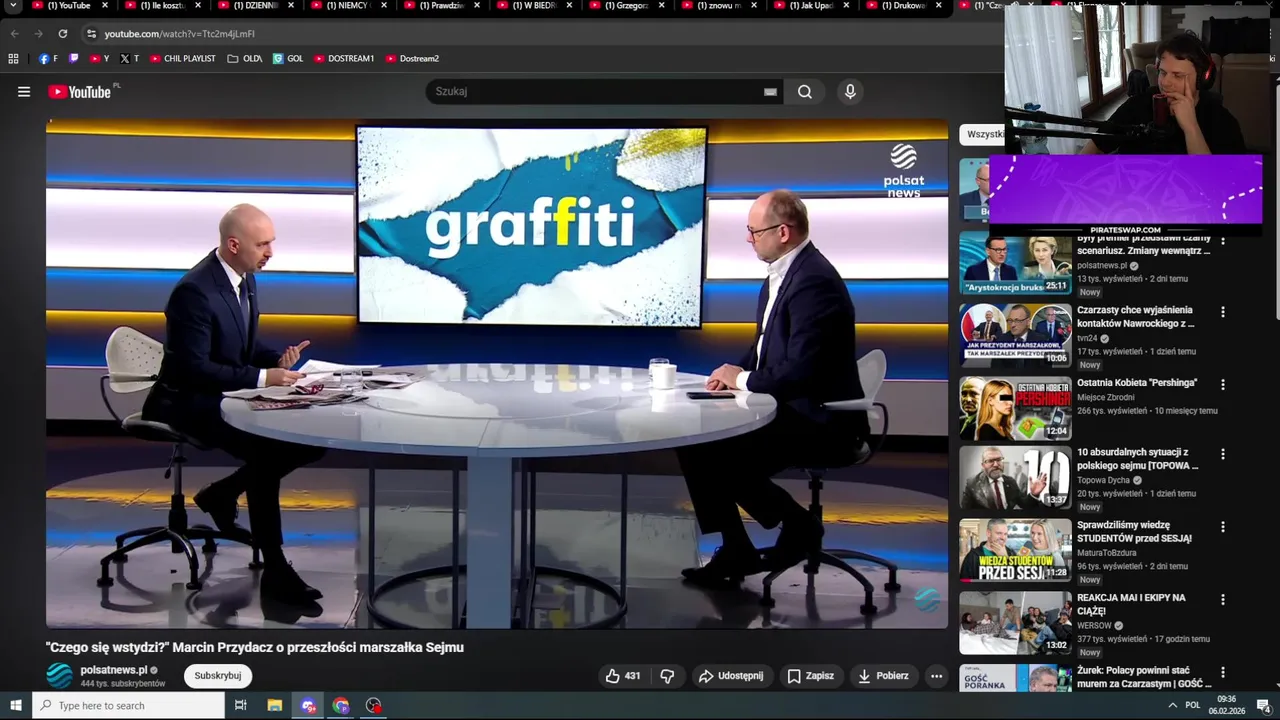Open options for the 'Były premier' video
This screenshot has width=1280, height=720.
tap(1222, 240)
